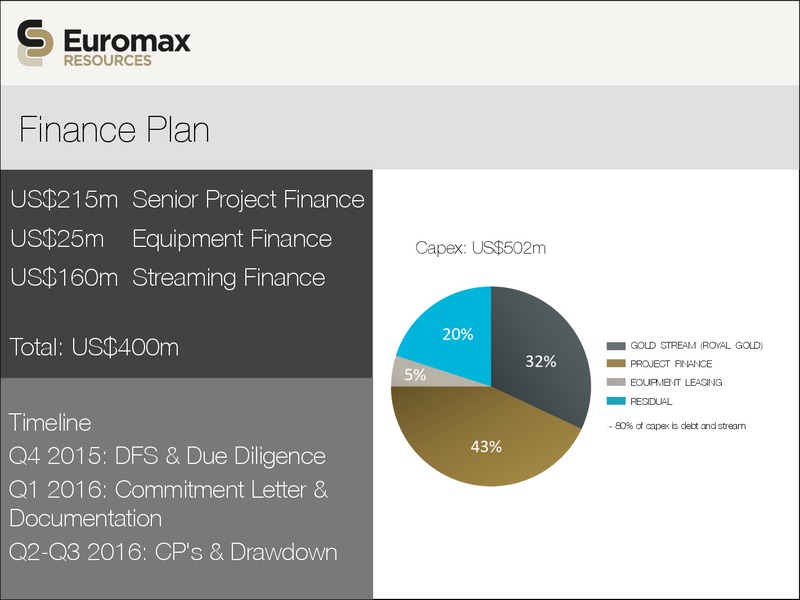
Task: Click the Q4 2015 DFS & Due Diligence line
Action: coord(167,456)
